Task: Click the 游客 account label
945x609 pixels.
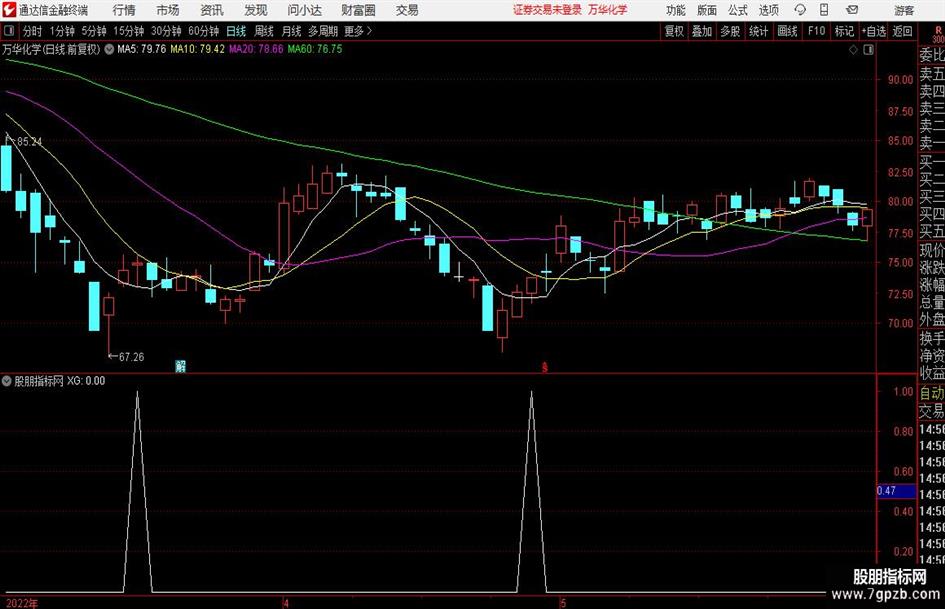Action: 903,10
